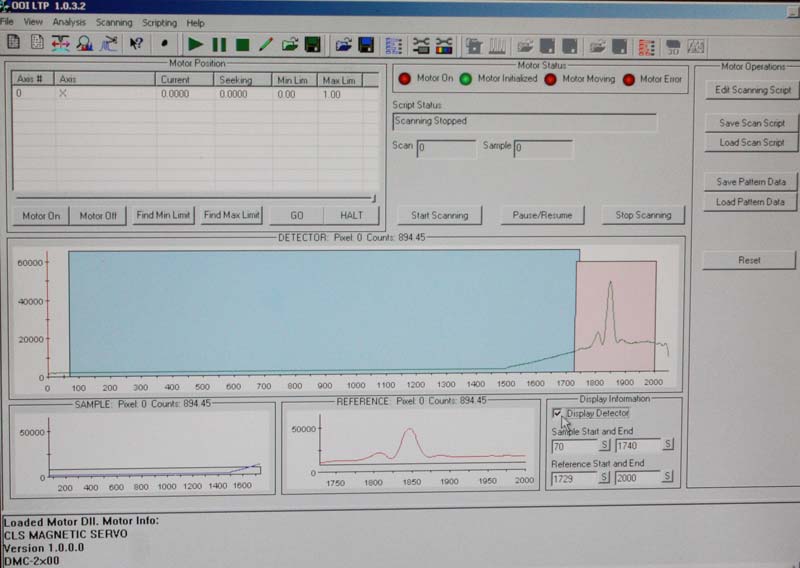Click the Motor On button
This screenshot has width=800, height=568.
point(41,216)
